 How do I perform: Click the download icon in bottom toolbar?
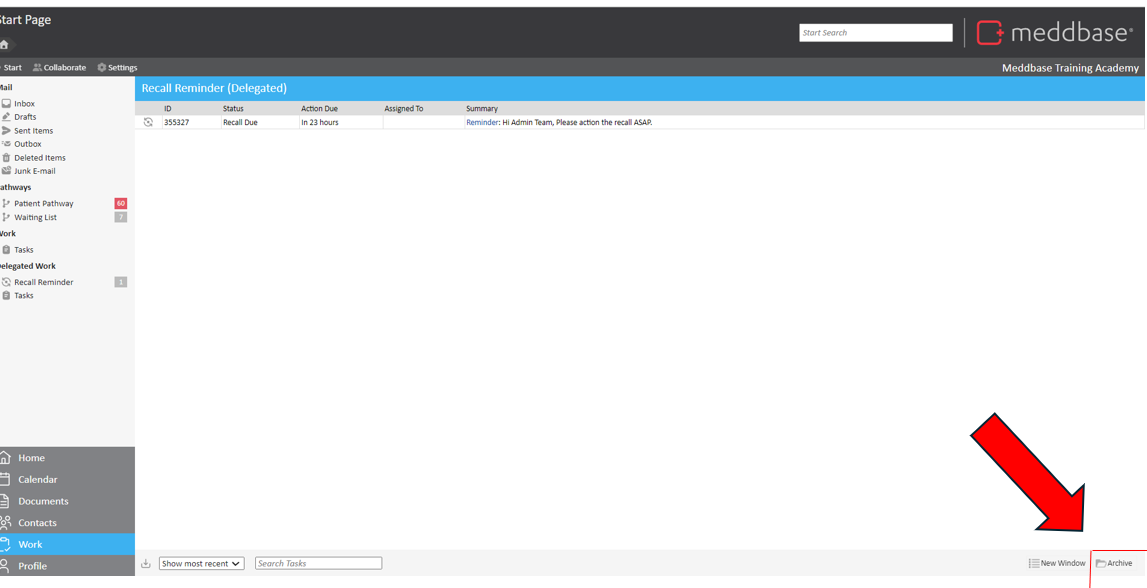click(146, 564)
